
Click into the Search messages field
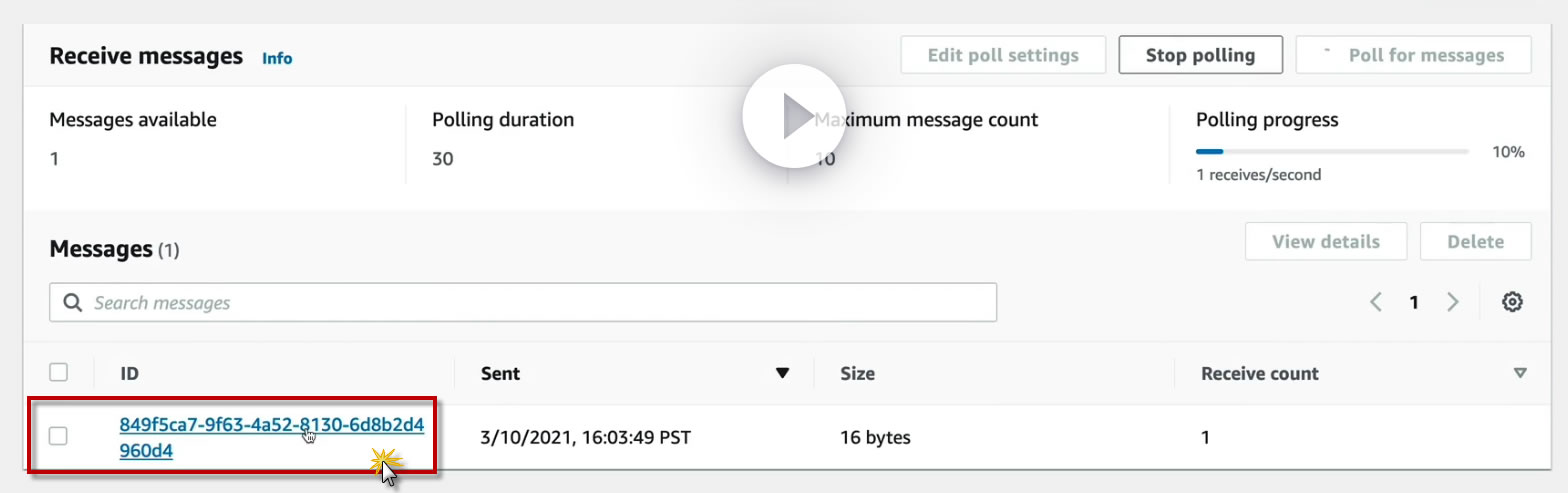coord(540,302)
